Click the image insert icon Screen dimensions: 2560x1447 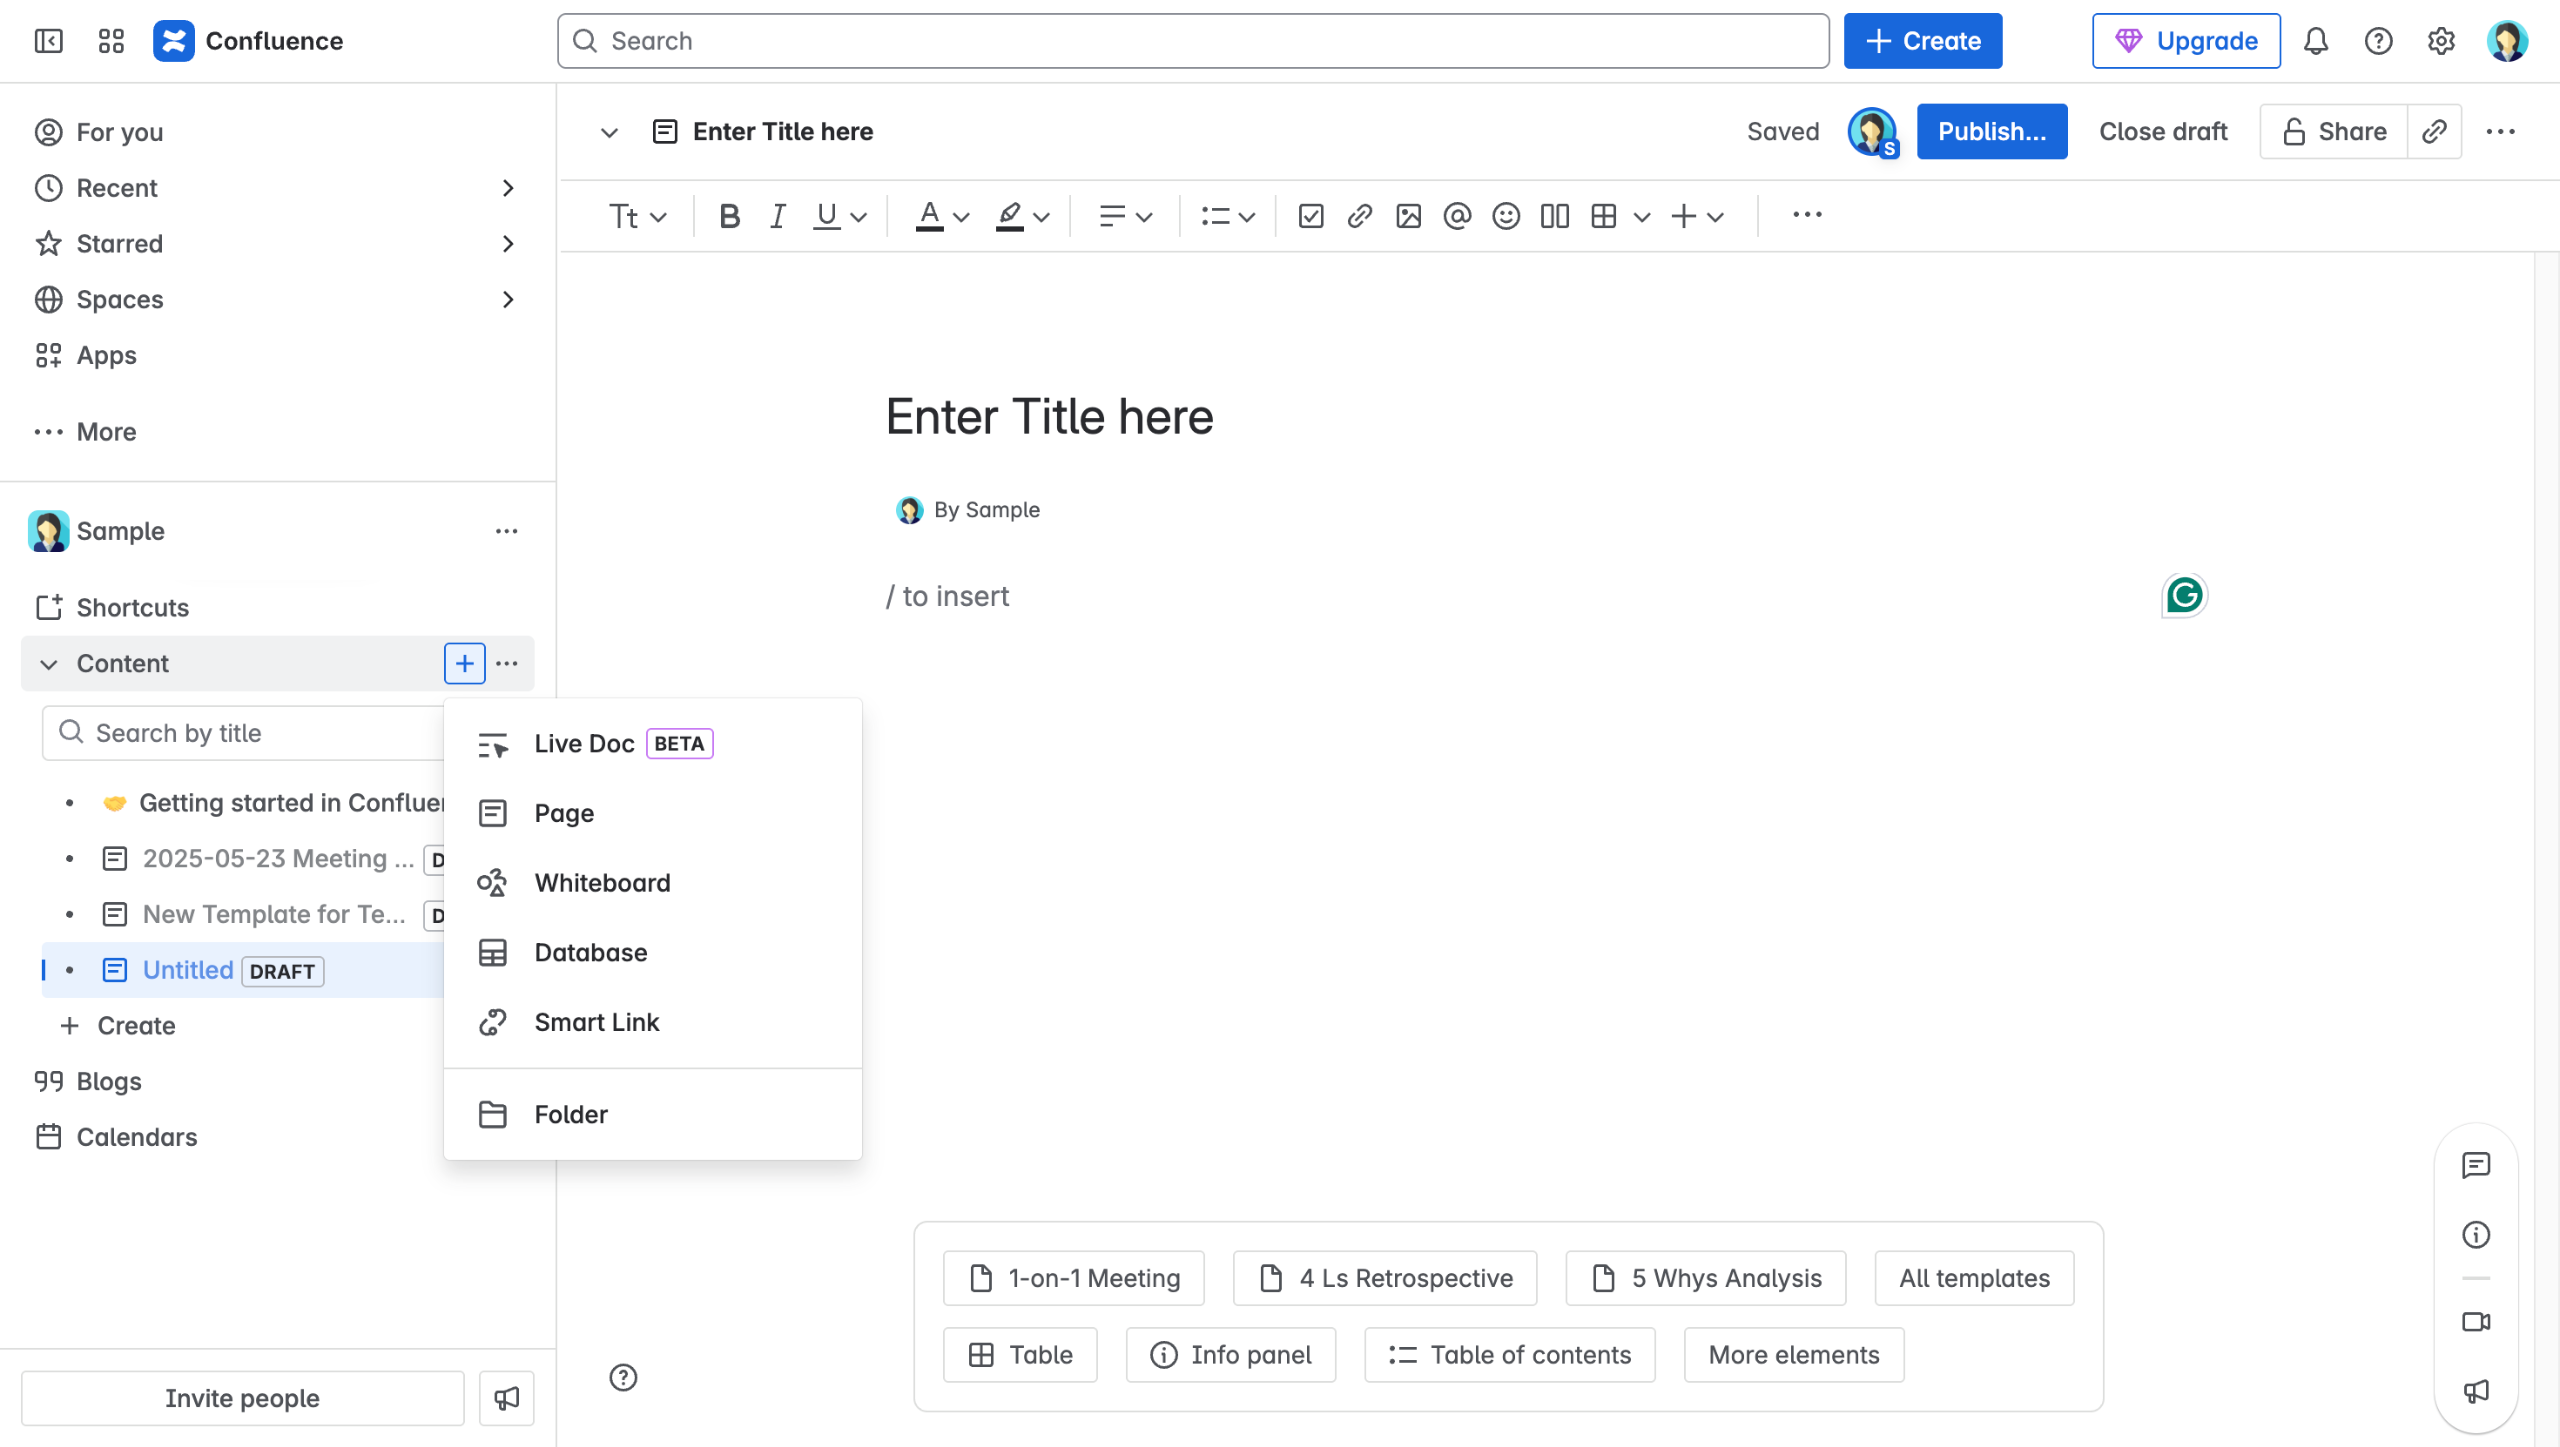(x=1408, y=216)
